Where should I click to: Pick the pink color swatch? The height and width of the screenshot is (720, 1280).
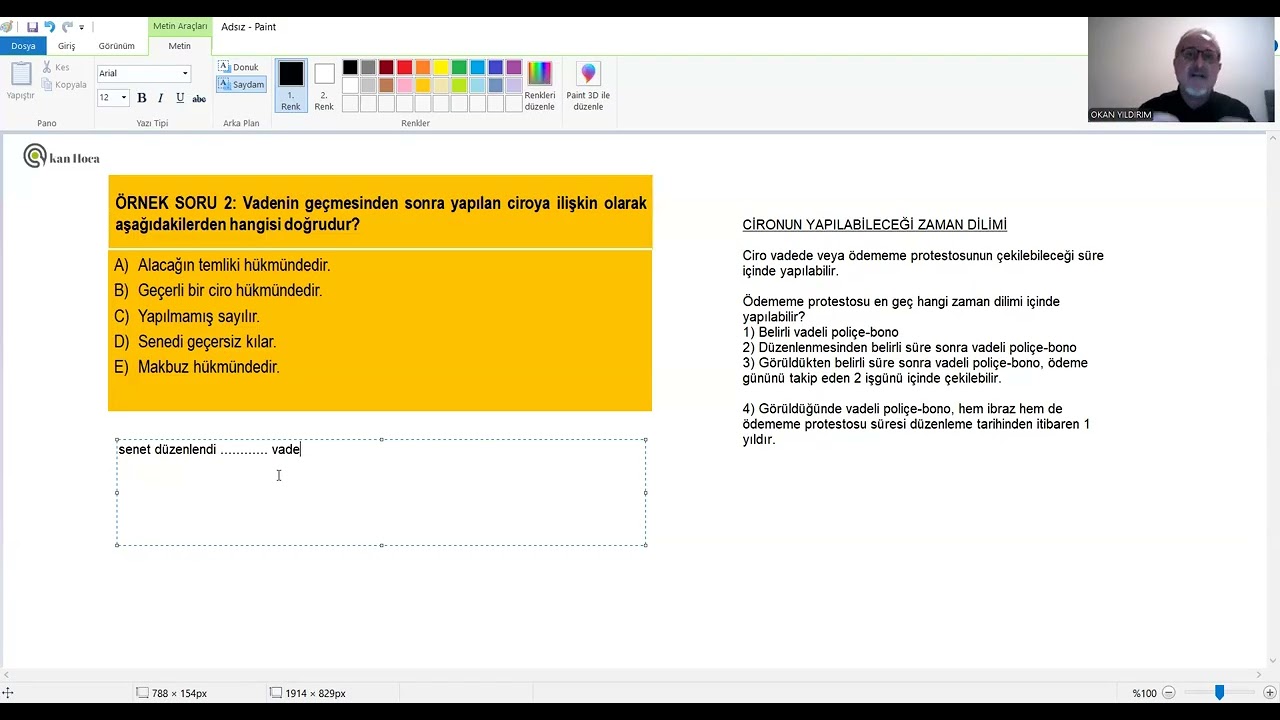[x=404, y=86]
